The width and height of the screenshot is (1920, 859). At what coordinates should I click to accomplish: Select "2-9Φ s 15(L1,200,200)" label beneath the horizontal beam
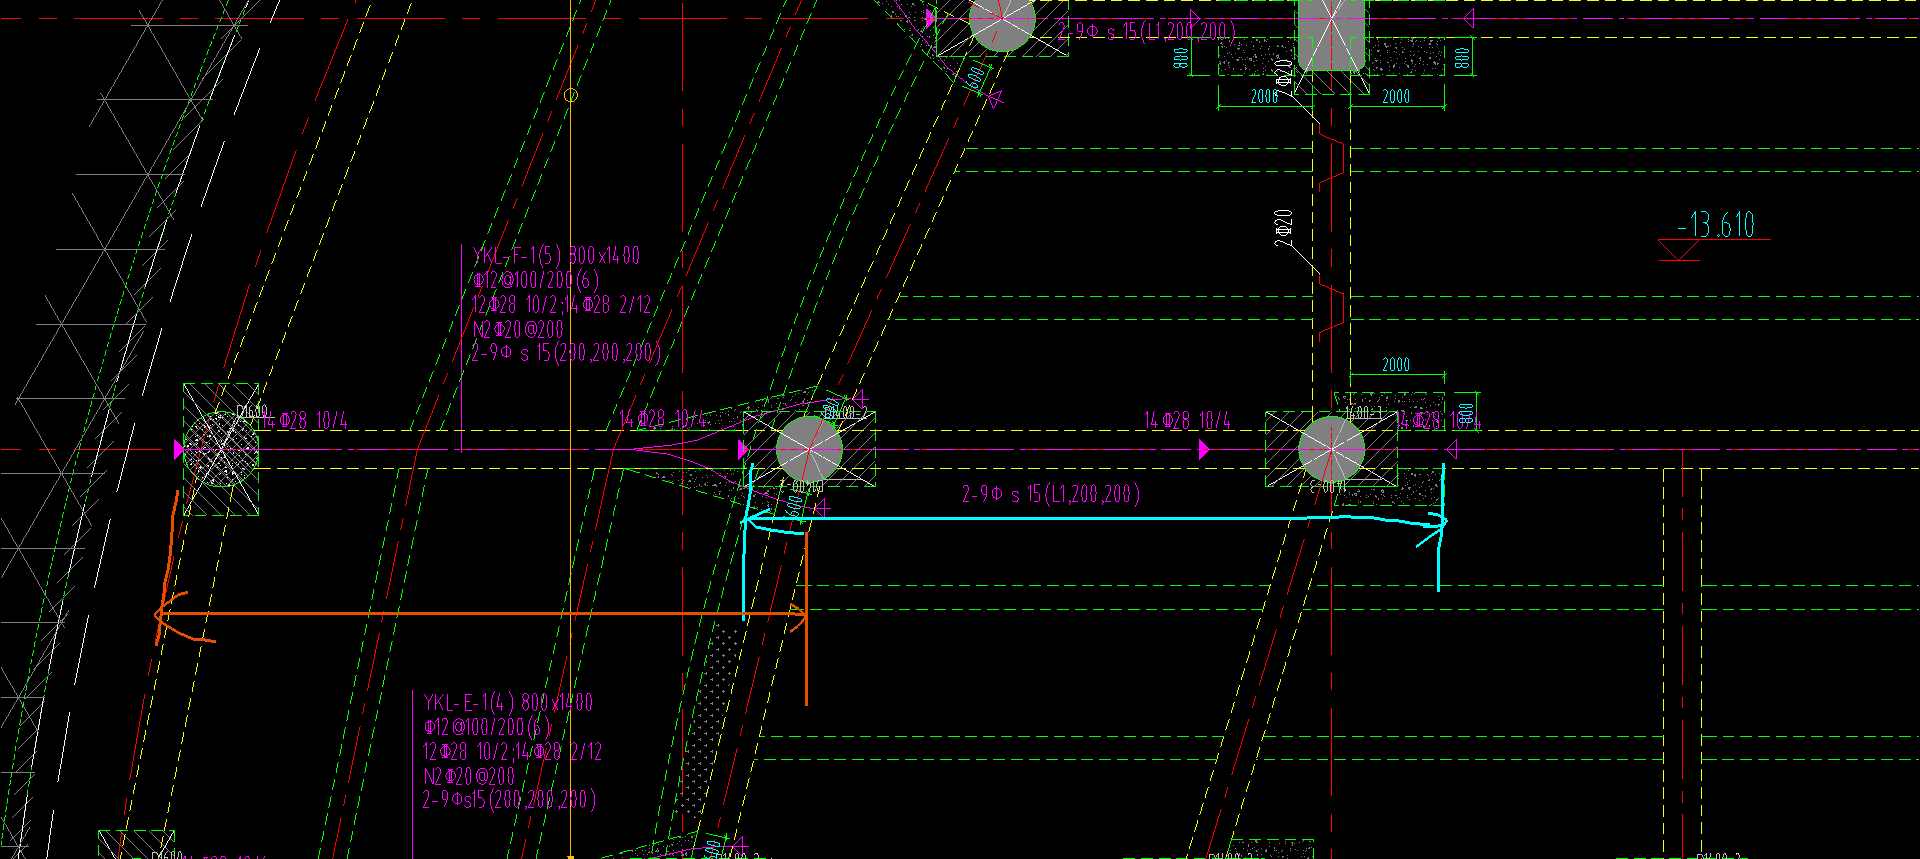1051,494
